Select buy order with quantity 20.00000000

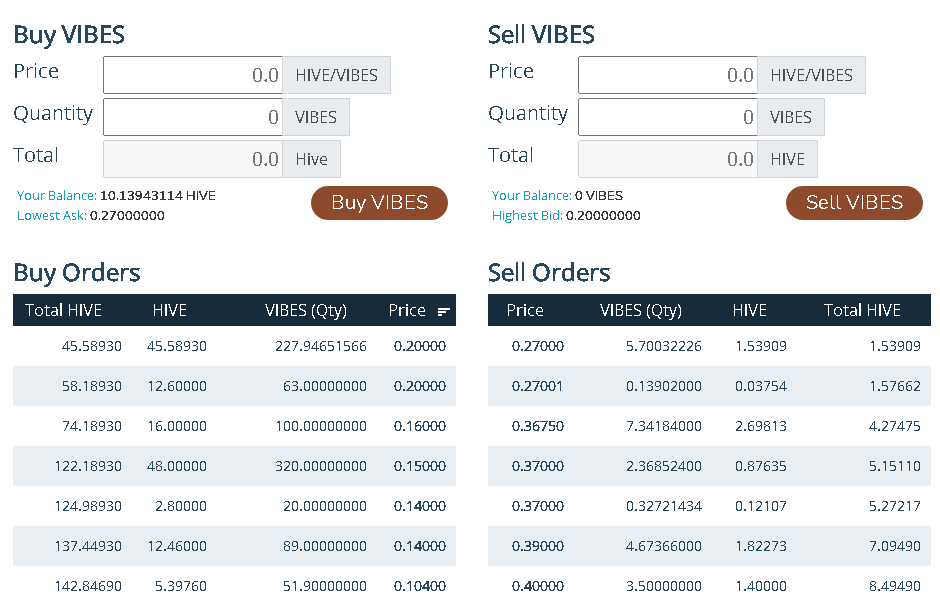click(x=234, y=506)
